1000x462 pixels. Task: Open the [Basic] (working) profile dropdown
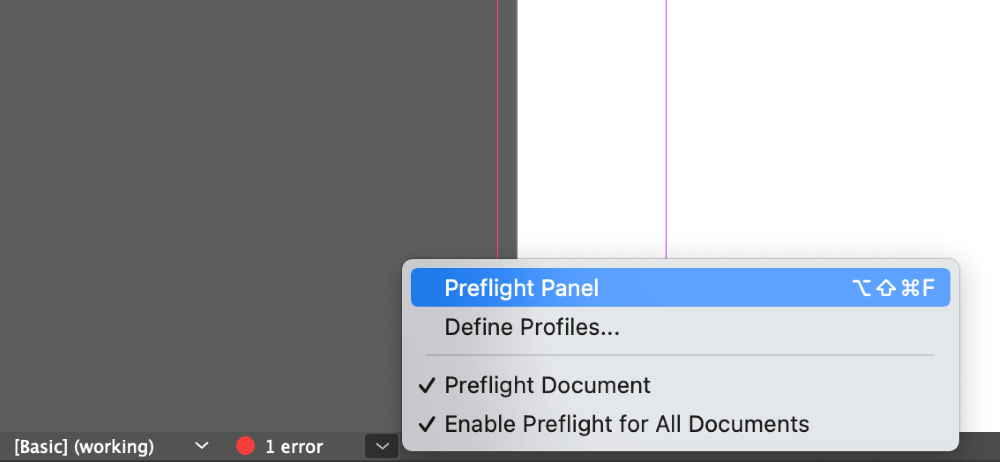point(112,447)
